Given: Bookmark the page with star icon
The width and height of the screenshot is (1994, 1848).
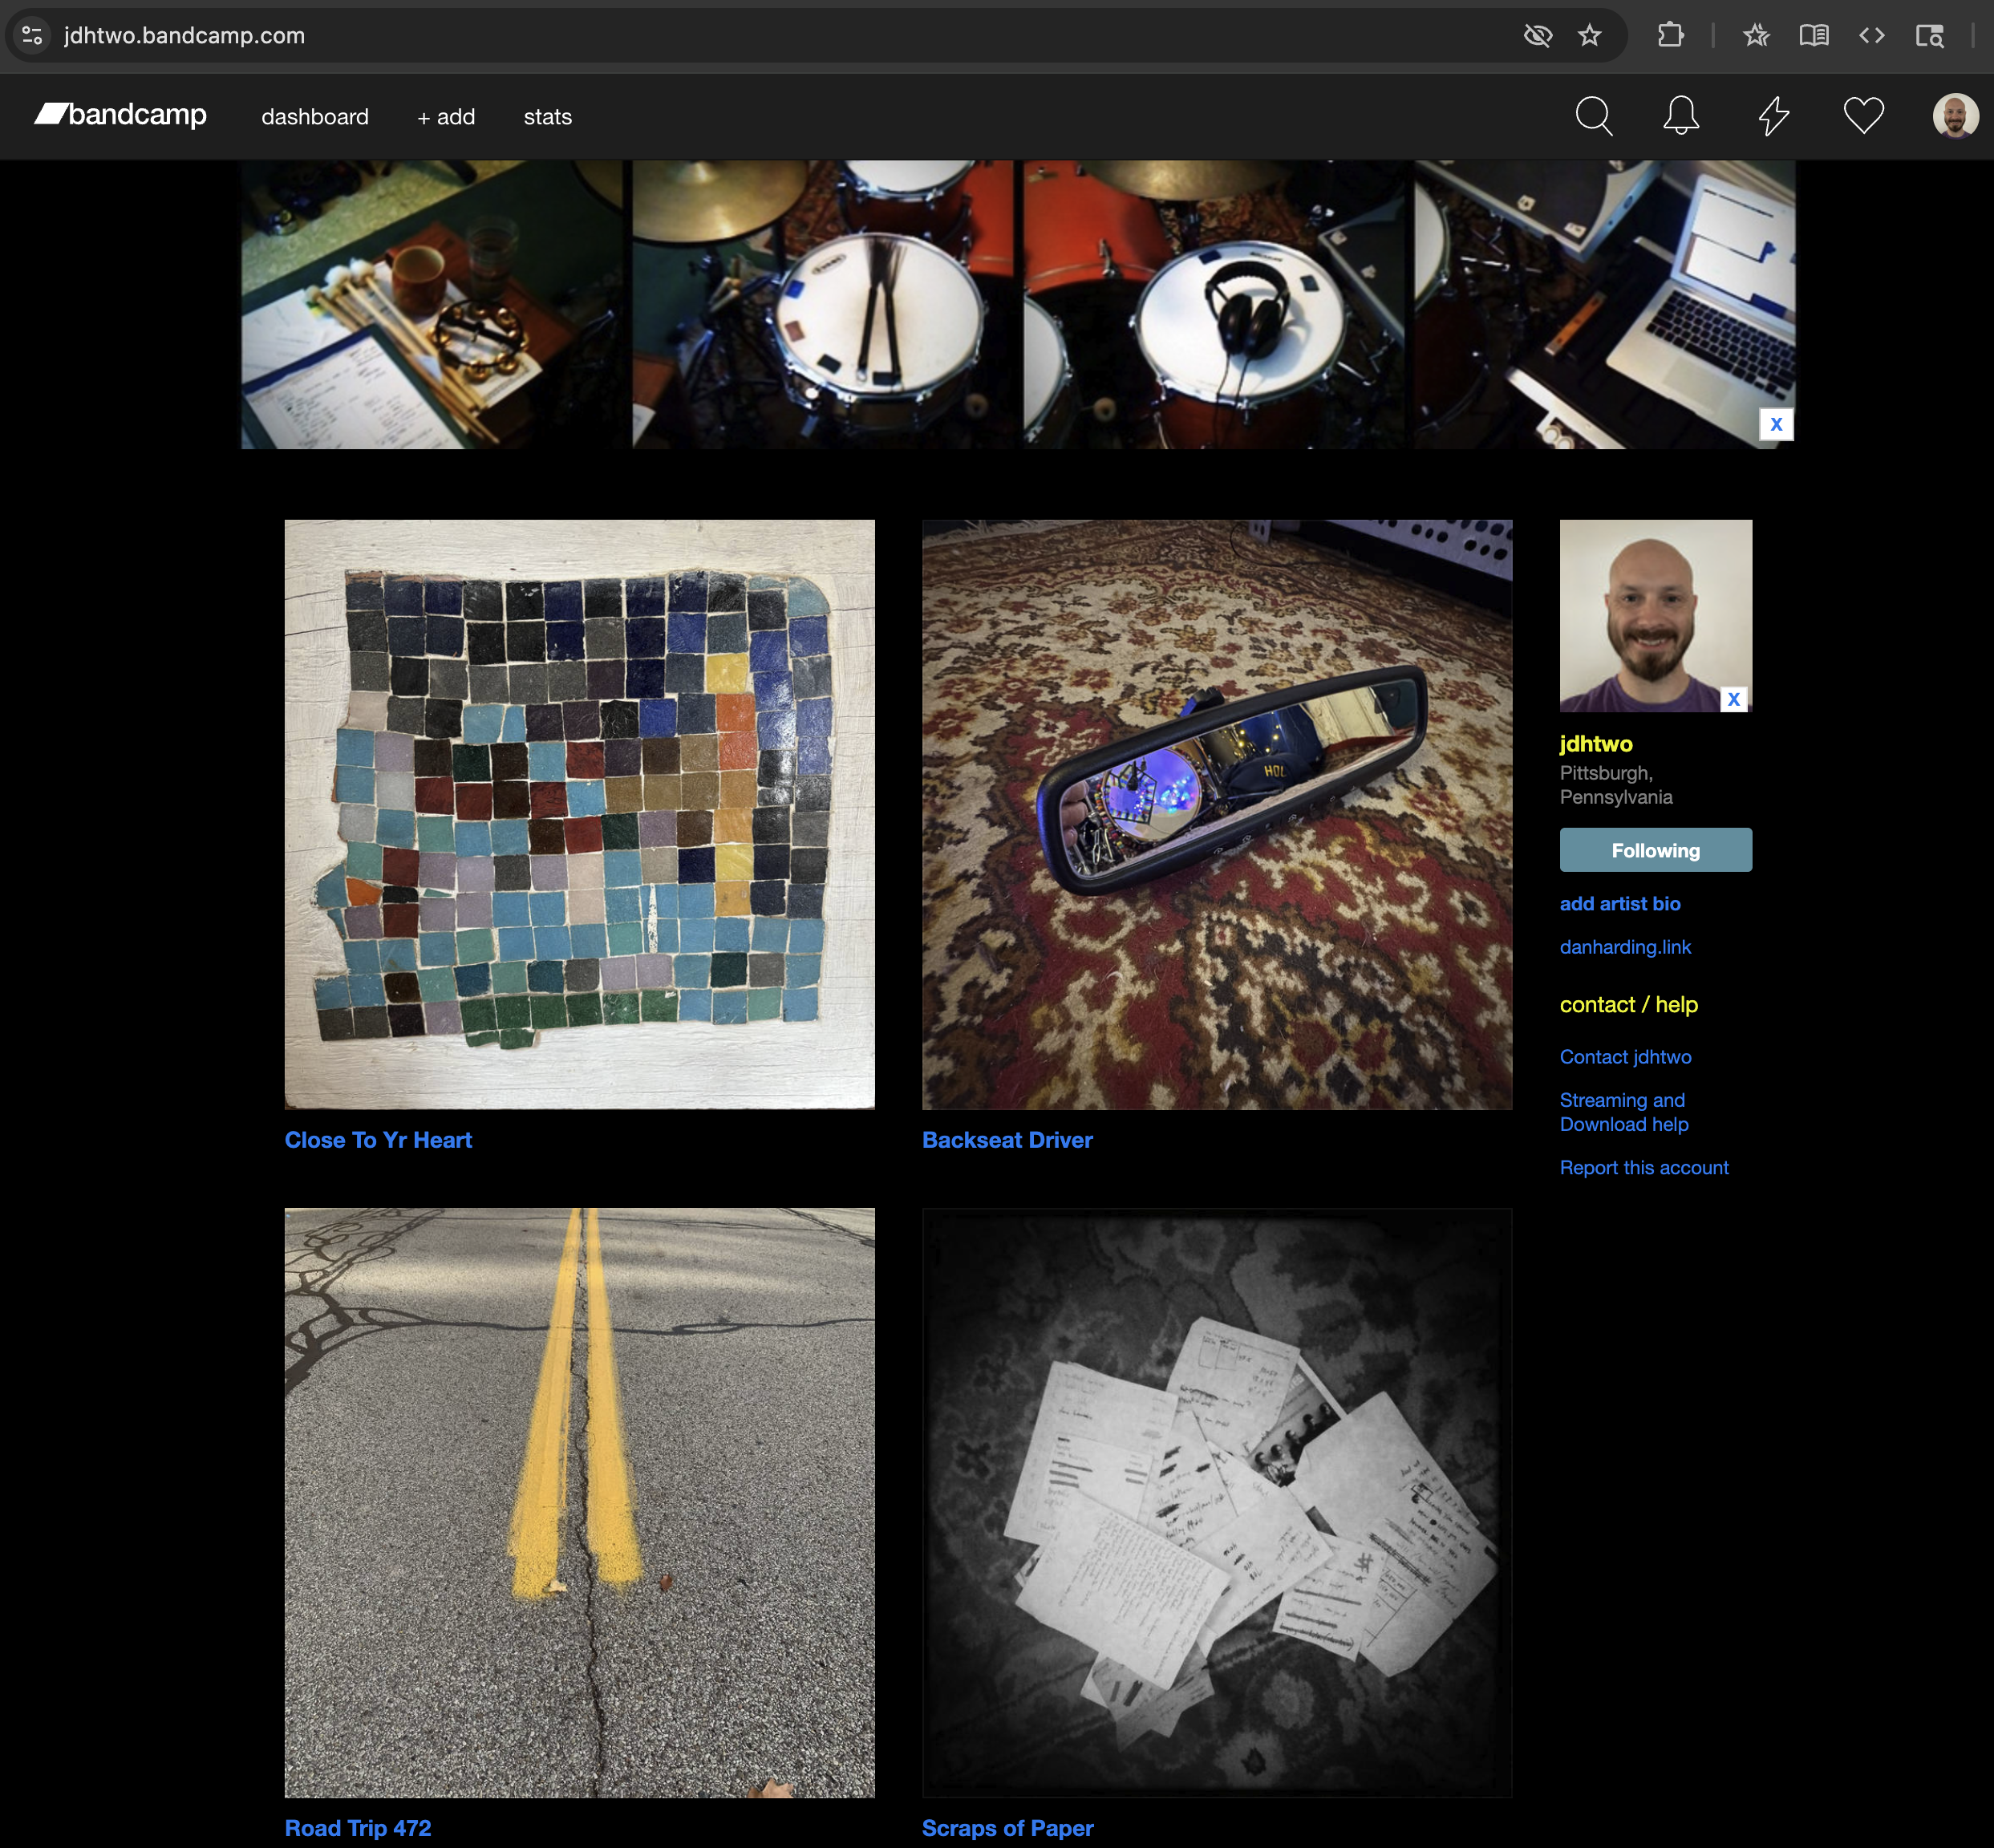Looking at the screenshot, I should click(x=1590, y=35).
